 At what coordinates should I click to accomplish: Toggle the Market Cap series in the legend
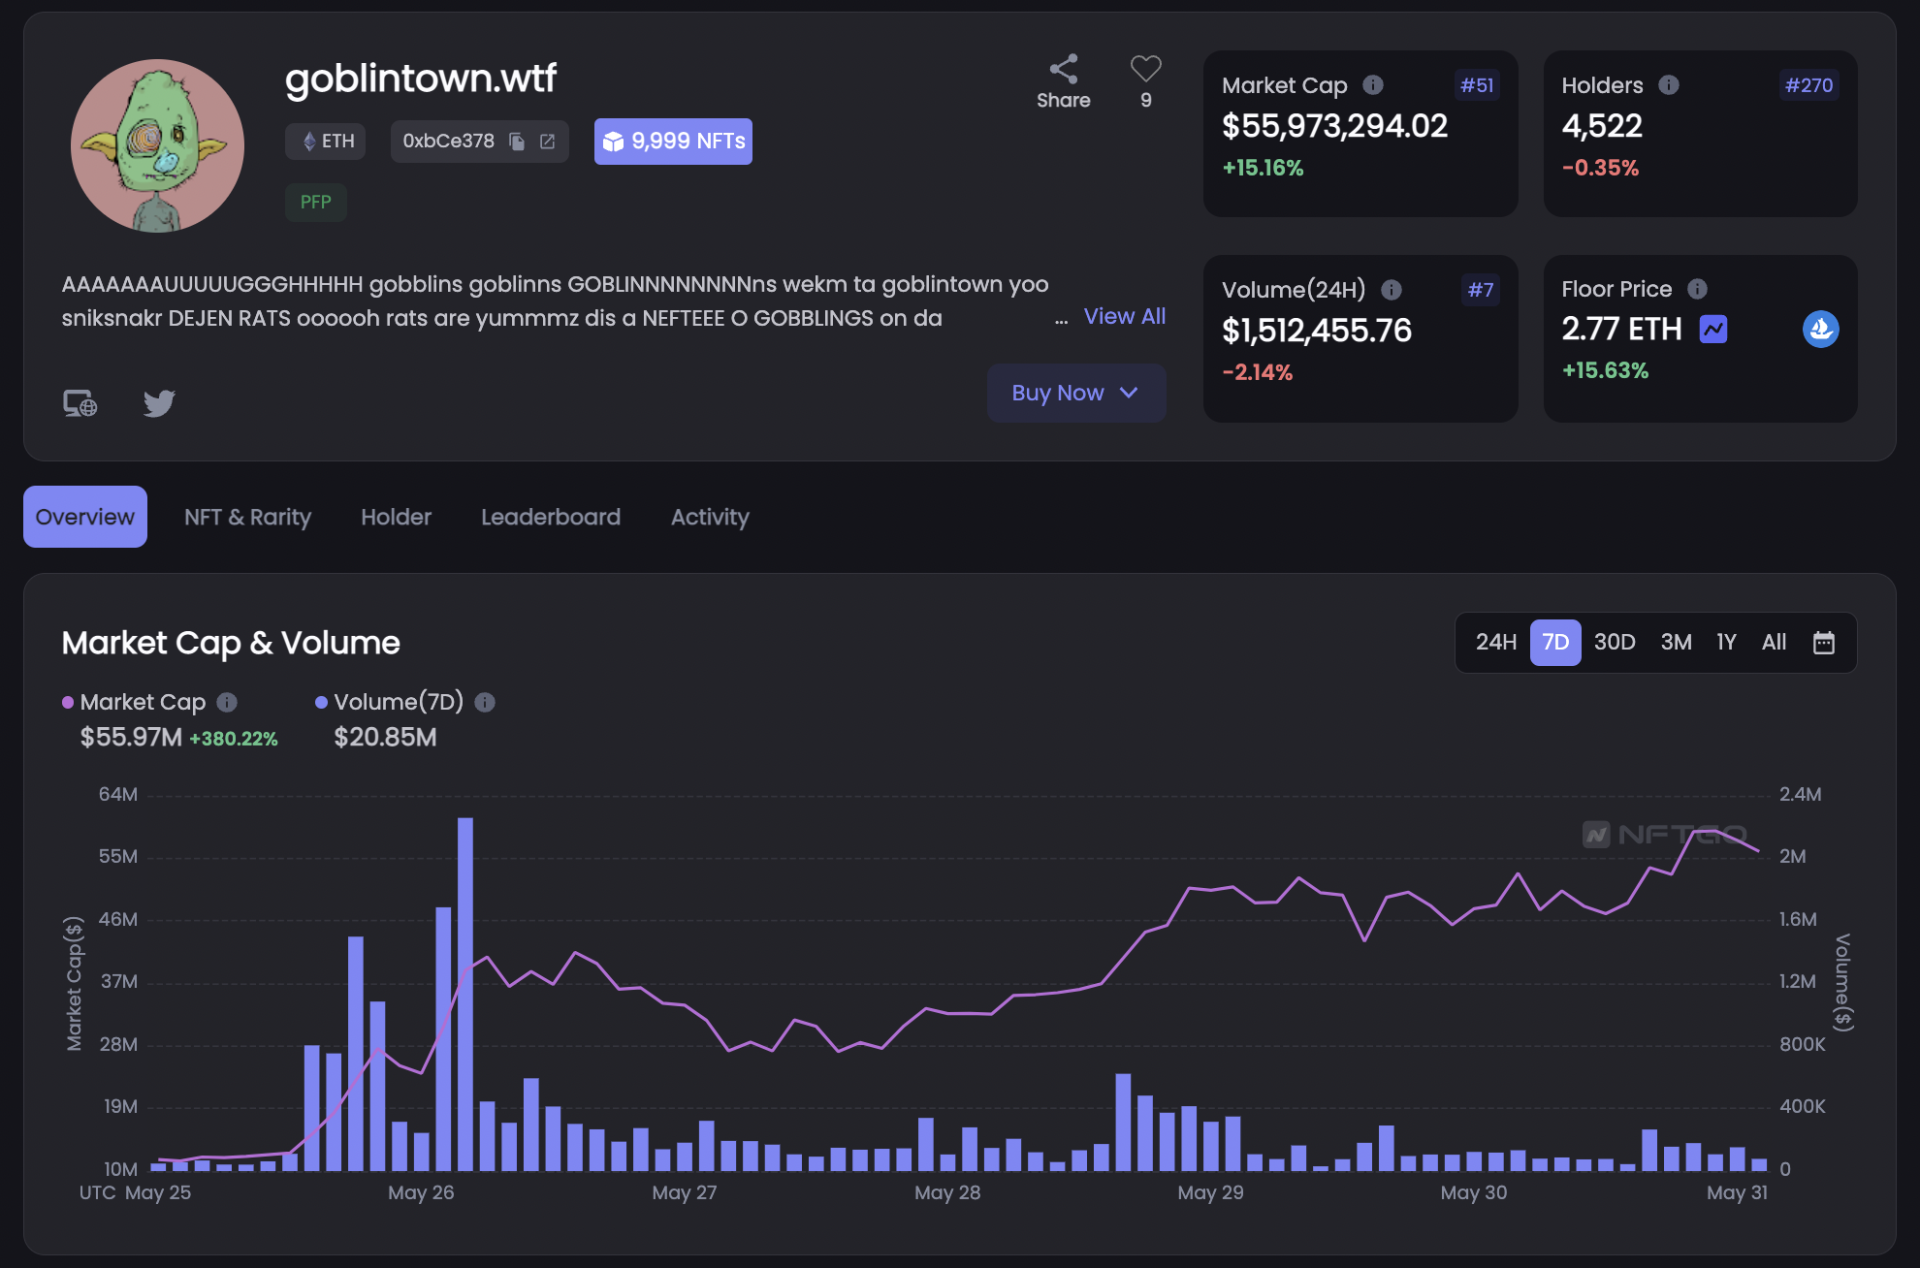coord(134,702)
